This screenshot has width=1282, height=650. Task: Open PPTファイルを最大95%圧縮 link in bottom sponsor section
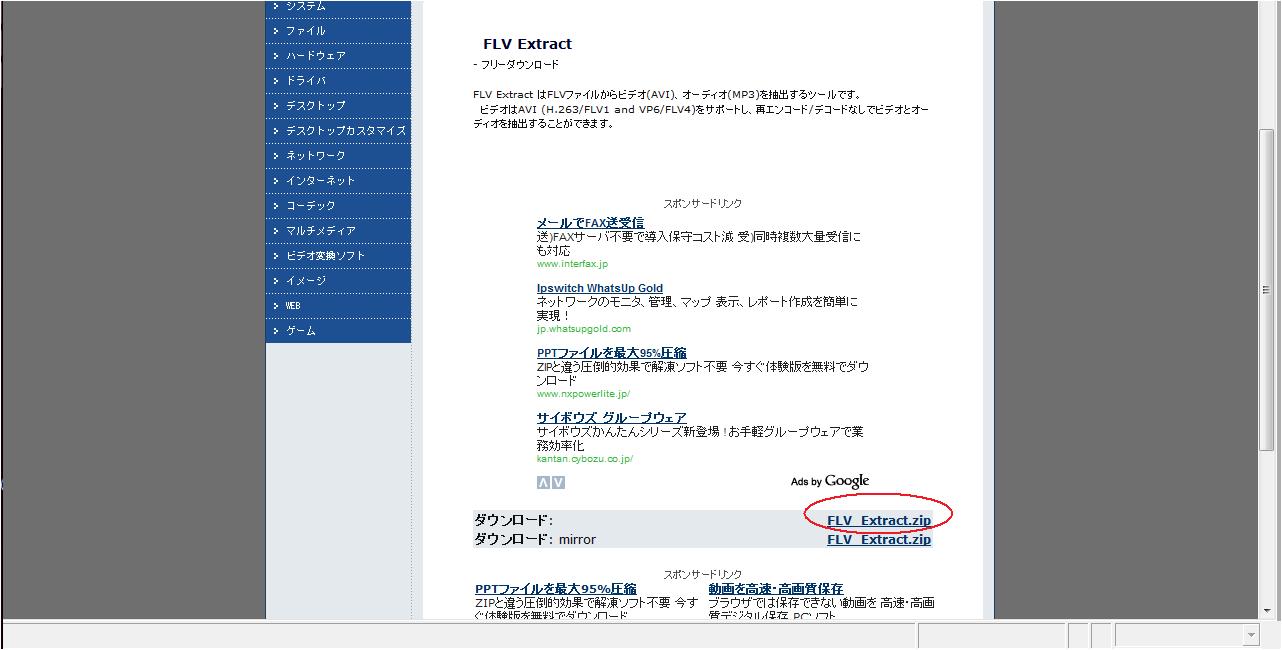point(556,589)
